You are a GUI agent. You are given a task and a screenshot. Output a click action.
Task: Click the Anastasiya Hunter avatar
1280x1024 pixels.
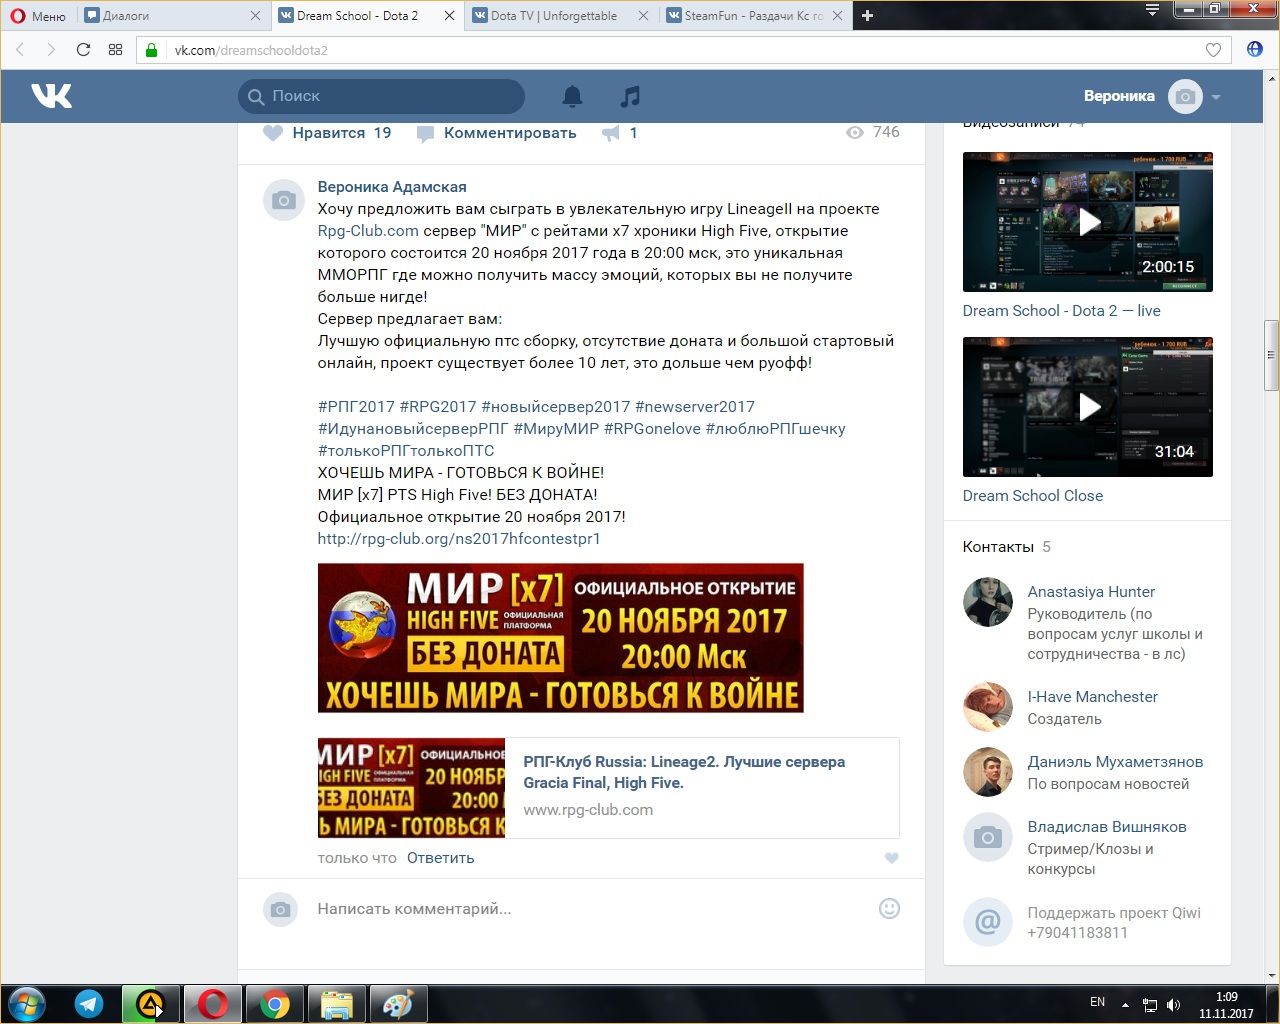(x=988, y=602)
